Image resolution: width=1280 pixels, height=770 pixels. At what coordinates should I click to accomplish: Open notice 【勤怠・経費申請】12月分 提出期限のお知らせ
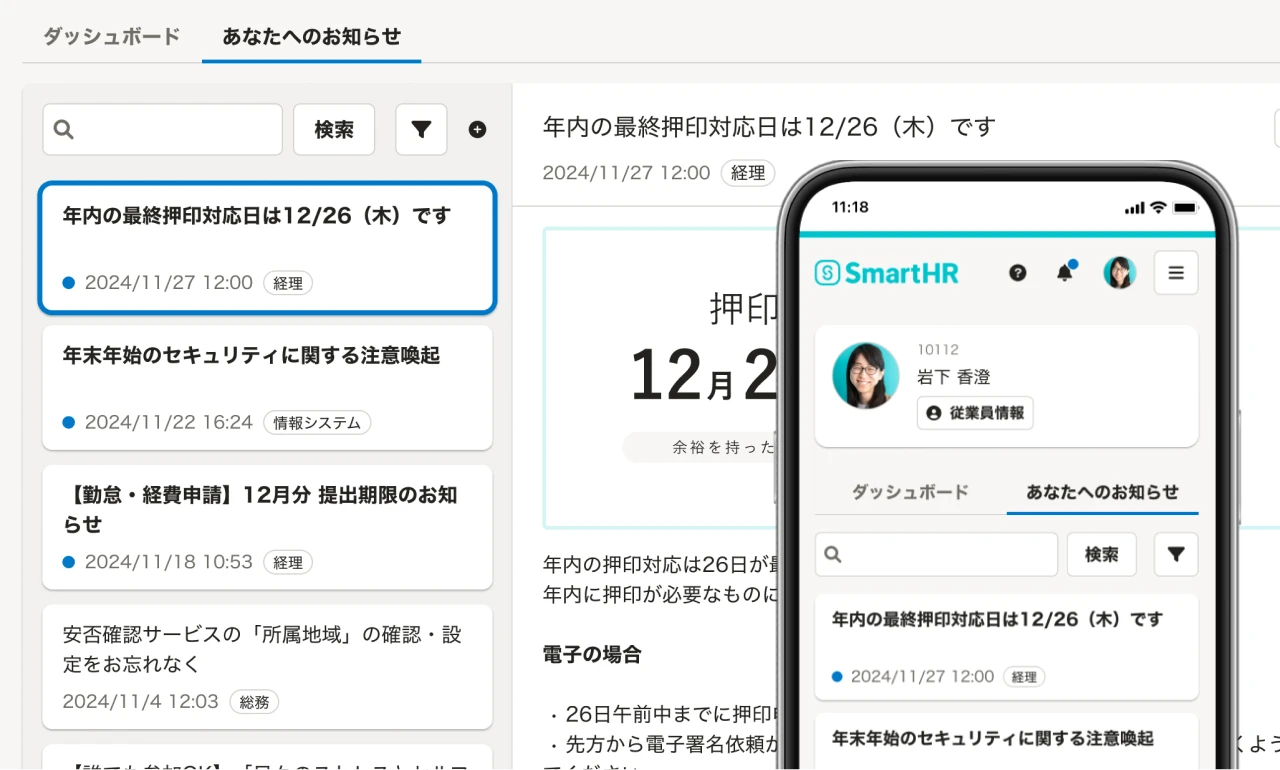(267, 527)
